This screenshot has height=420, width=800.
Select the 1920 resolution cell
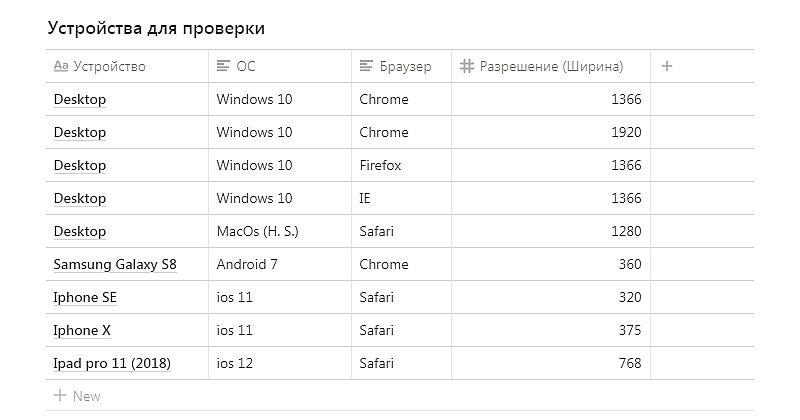pyautogui.click(x=551, y=132)
